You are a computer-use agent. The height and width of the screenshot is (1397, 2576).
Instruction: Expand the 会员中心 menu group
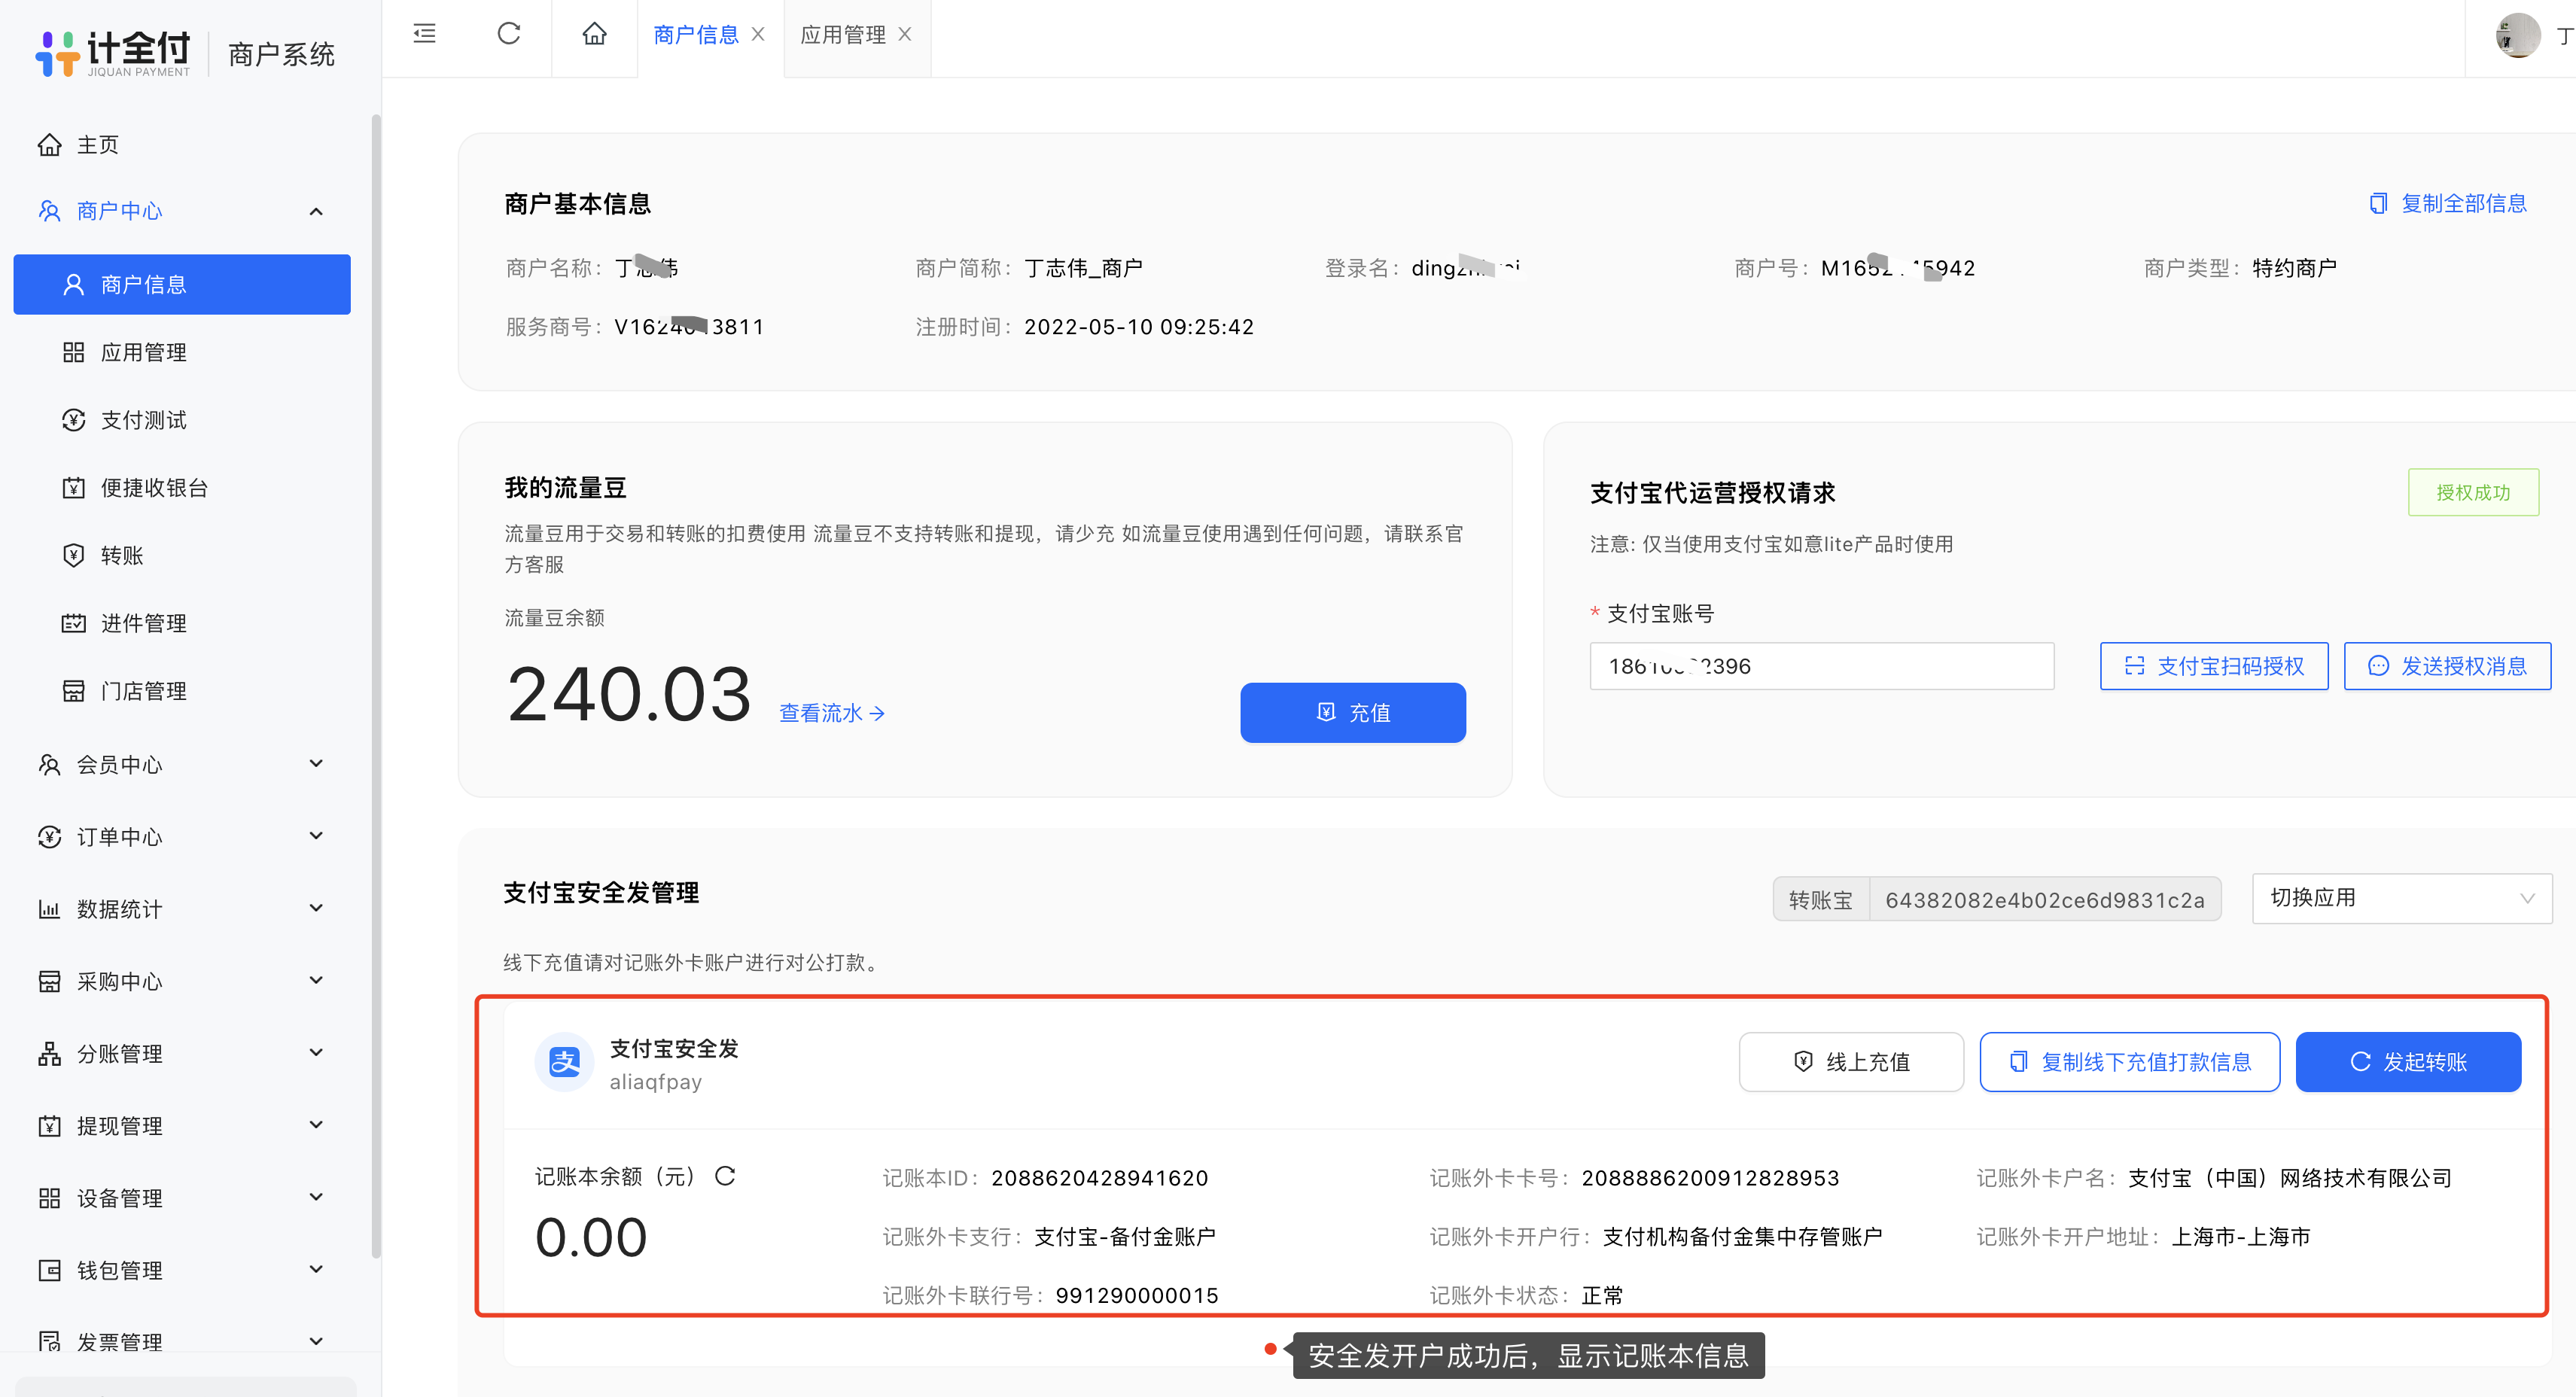point(182,765)
